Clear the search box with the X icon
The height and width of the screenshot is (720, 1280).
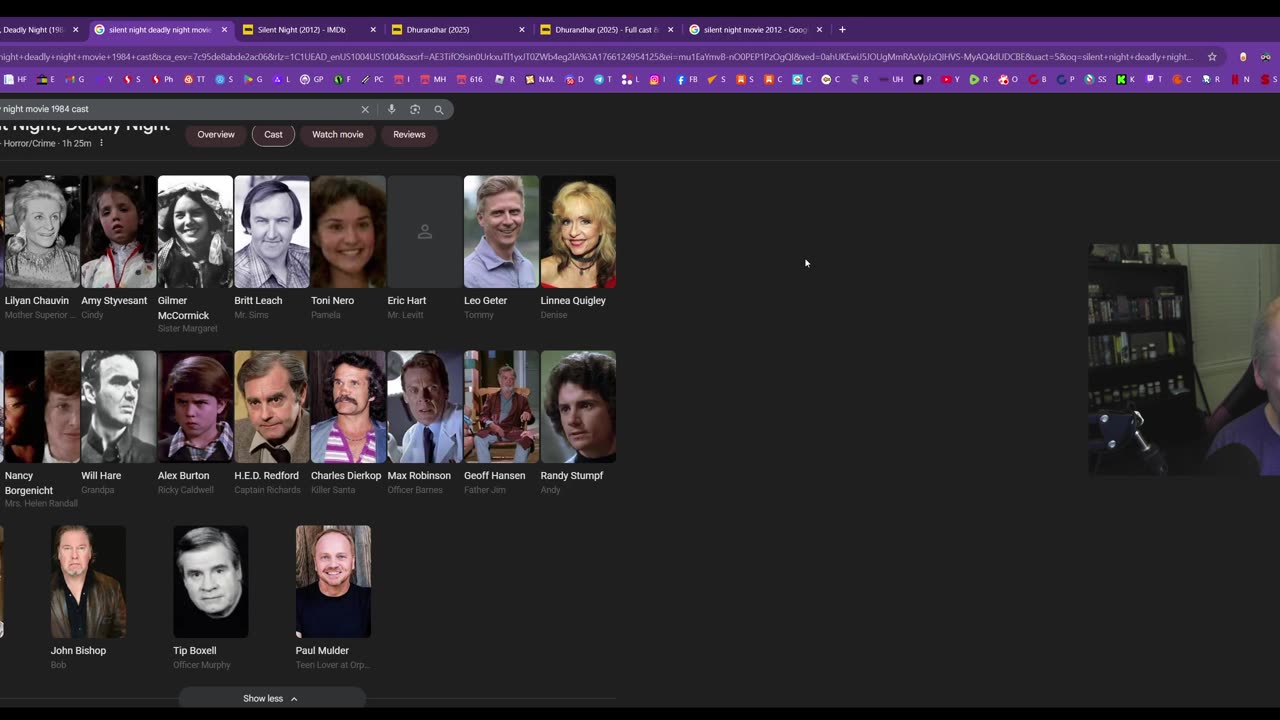365,109
